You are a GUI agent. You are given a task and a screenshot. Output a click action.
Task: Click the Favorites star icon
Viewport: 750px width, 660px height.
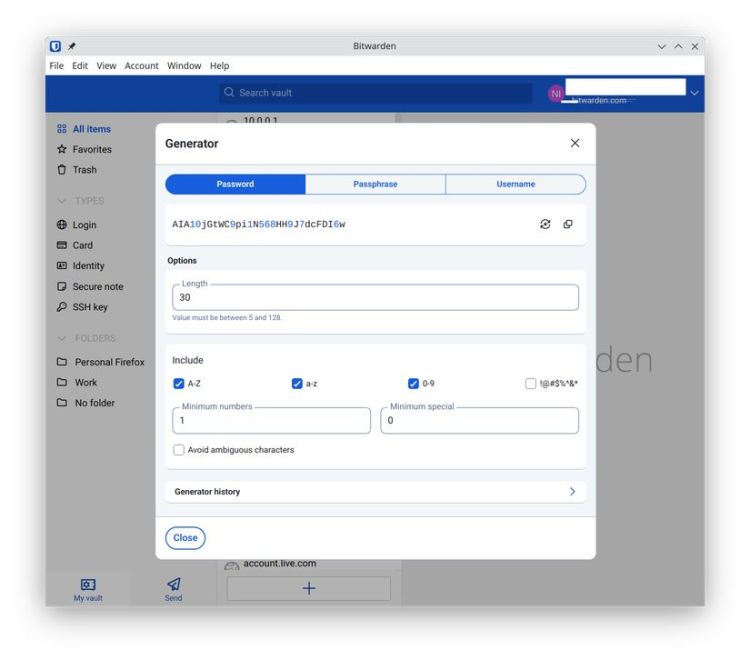tap(62, 150)
